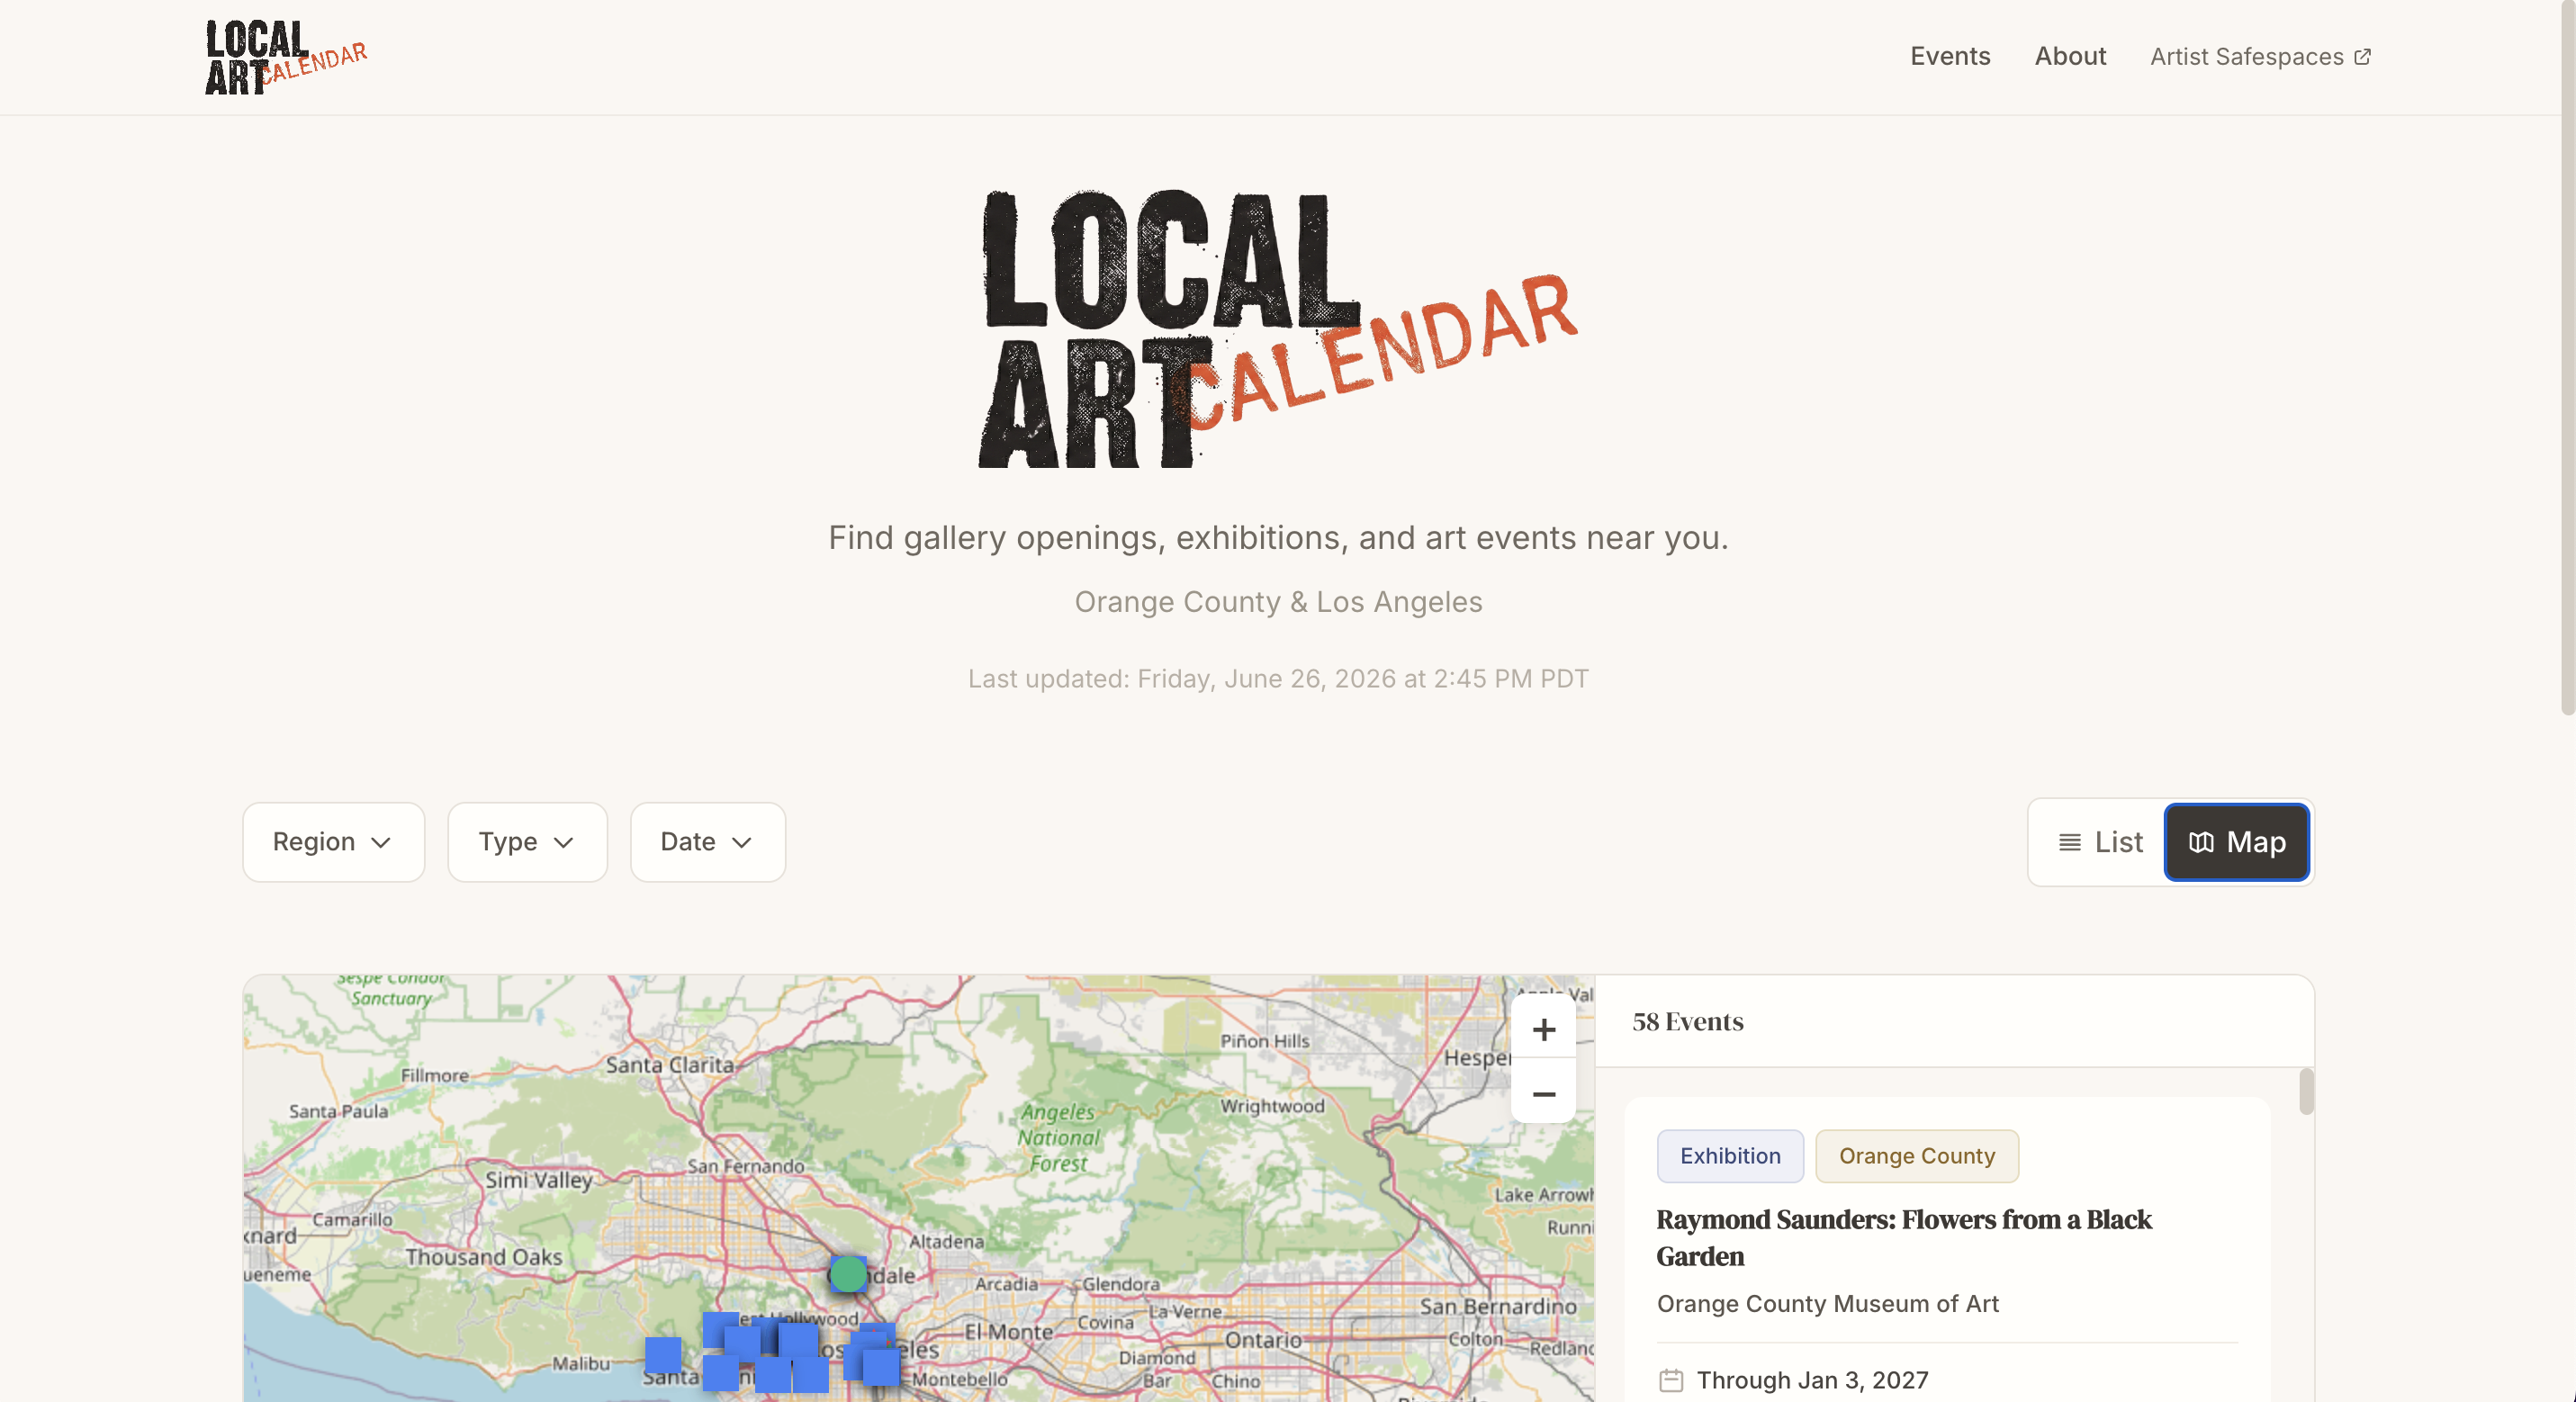Viewport: 2576px width, 1402px height.
Task: Open the About navigation link
Action: [x=2069, y=56]
